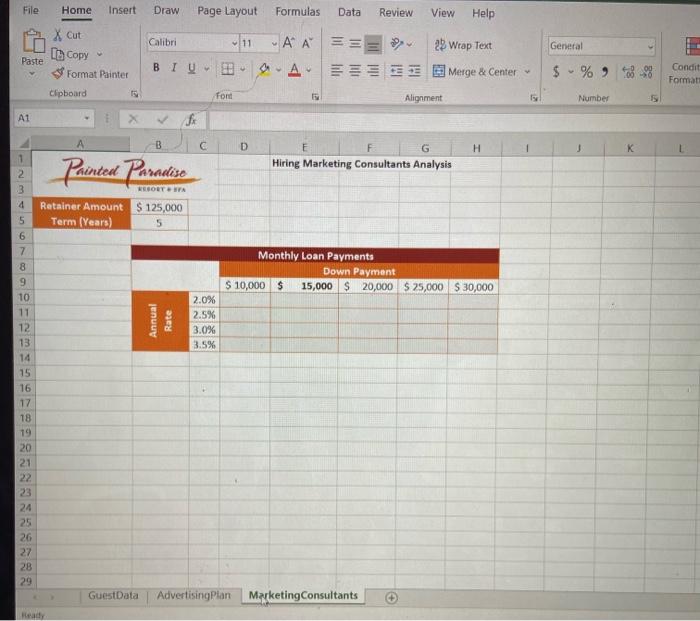The image size is (700, 621).
Task: Click the Copy icon
Action: 58,54
